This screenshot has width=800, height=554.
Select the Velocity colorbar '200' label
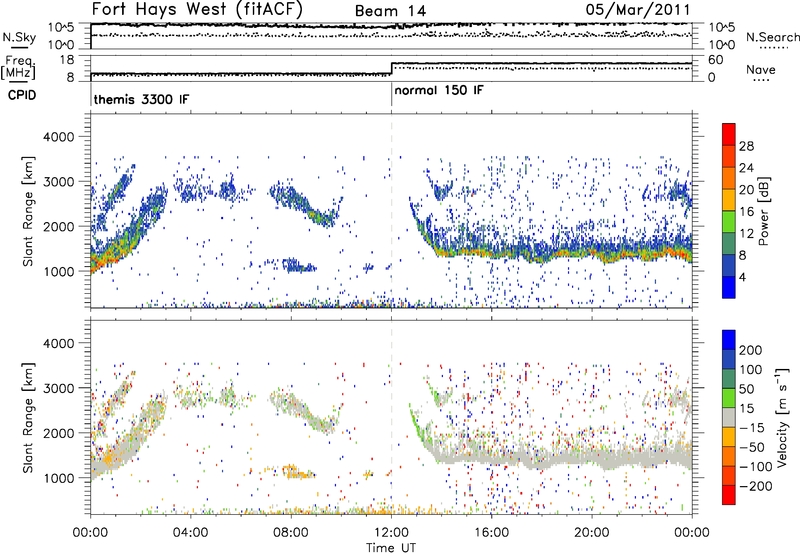coord(751,350)
